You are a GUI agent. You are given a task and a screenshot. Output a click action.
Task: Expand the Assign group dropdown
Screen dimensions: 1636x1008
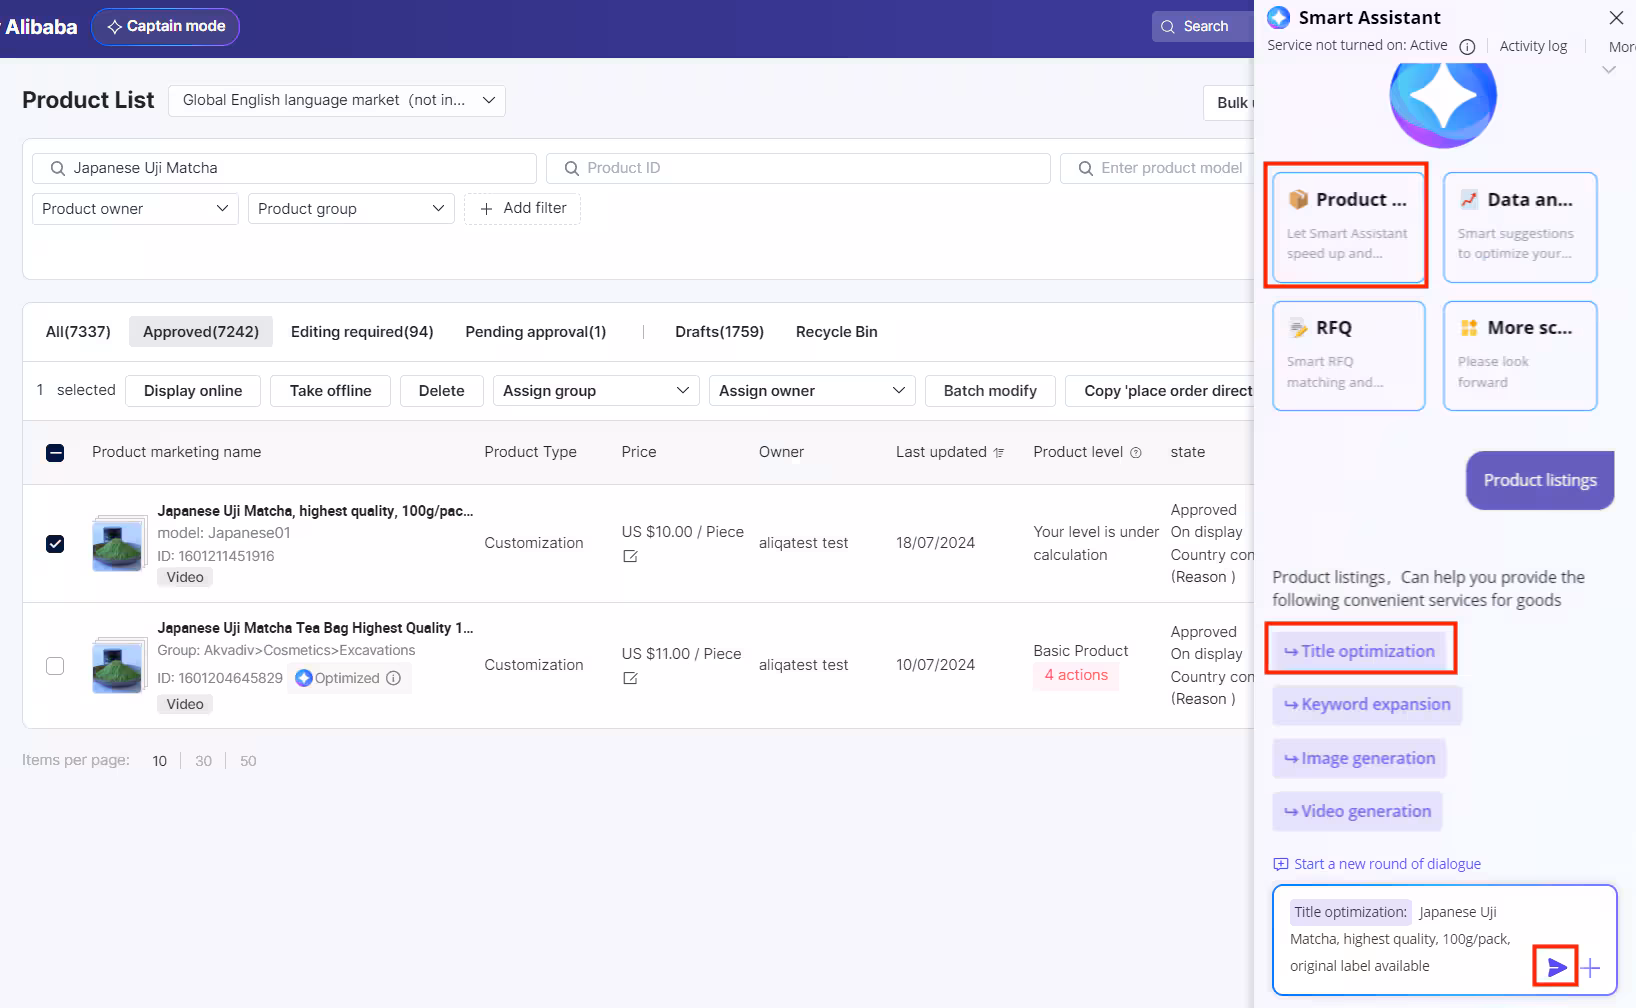pos(596,391)
